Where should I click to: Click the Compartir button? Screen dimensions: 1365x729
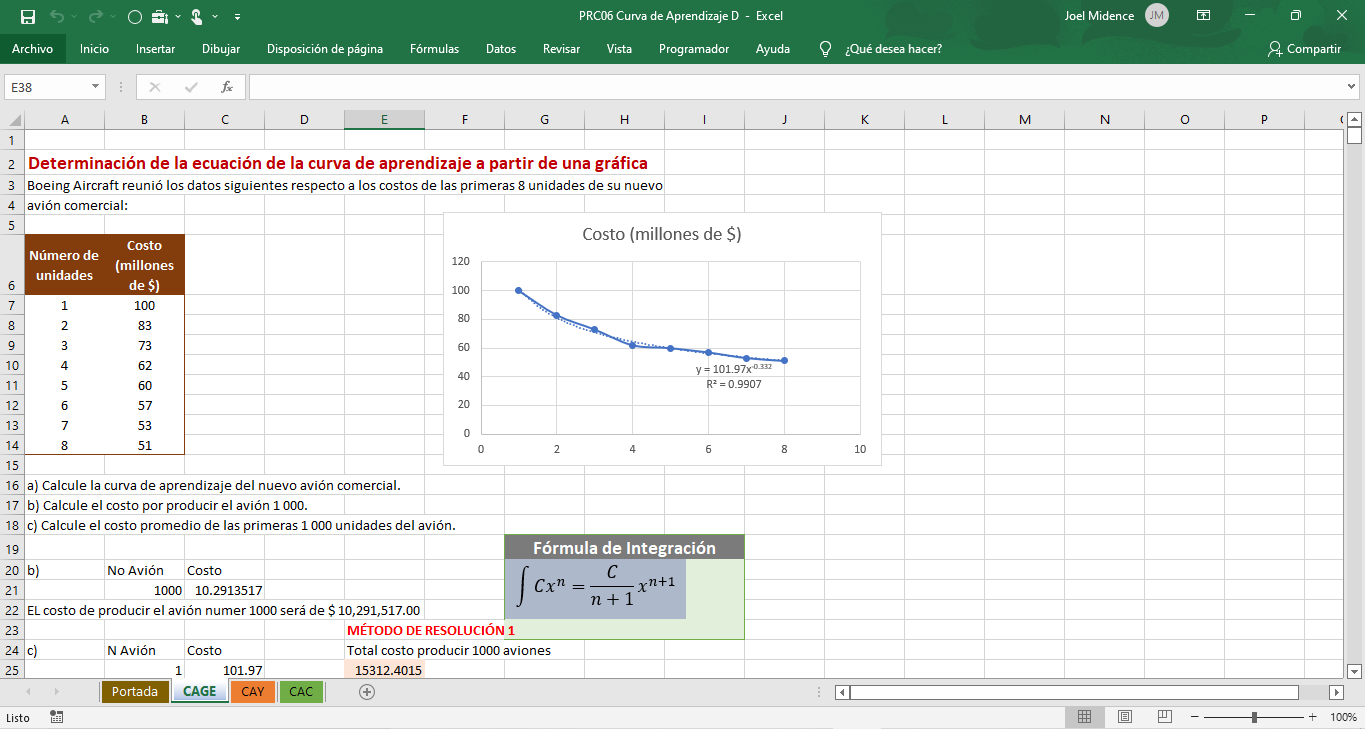1304,49
